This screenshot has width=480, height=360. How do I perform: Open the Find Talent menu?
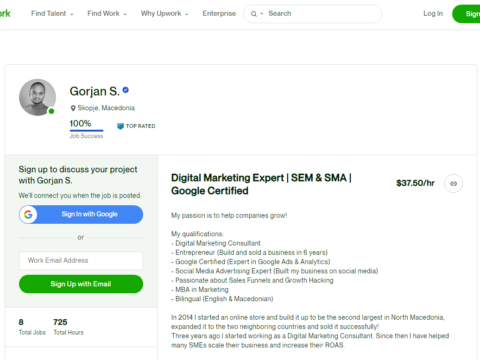click(x=52, y=14)
